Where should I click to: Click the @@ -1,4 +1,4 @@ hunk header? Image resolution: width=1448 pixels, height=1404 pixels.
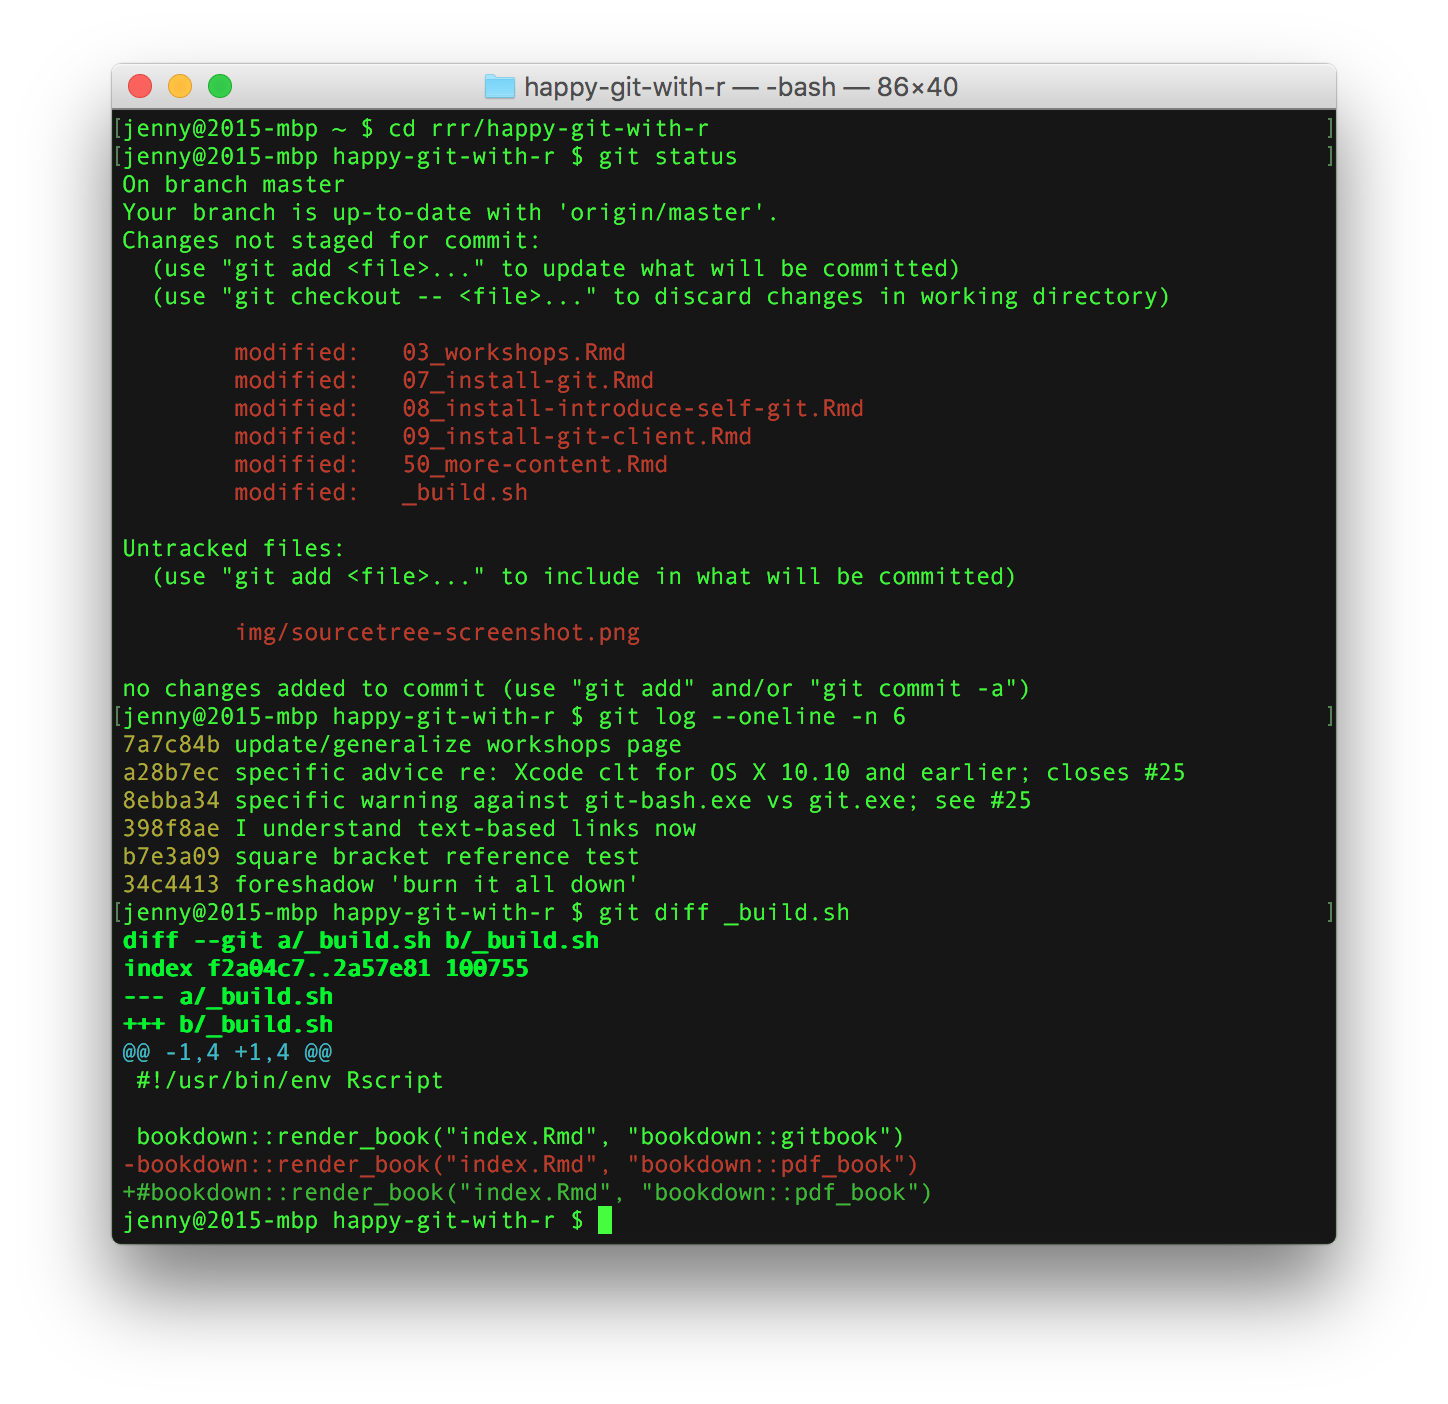(226, 1052)
